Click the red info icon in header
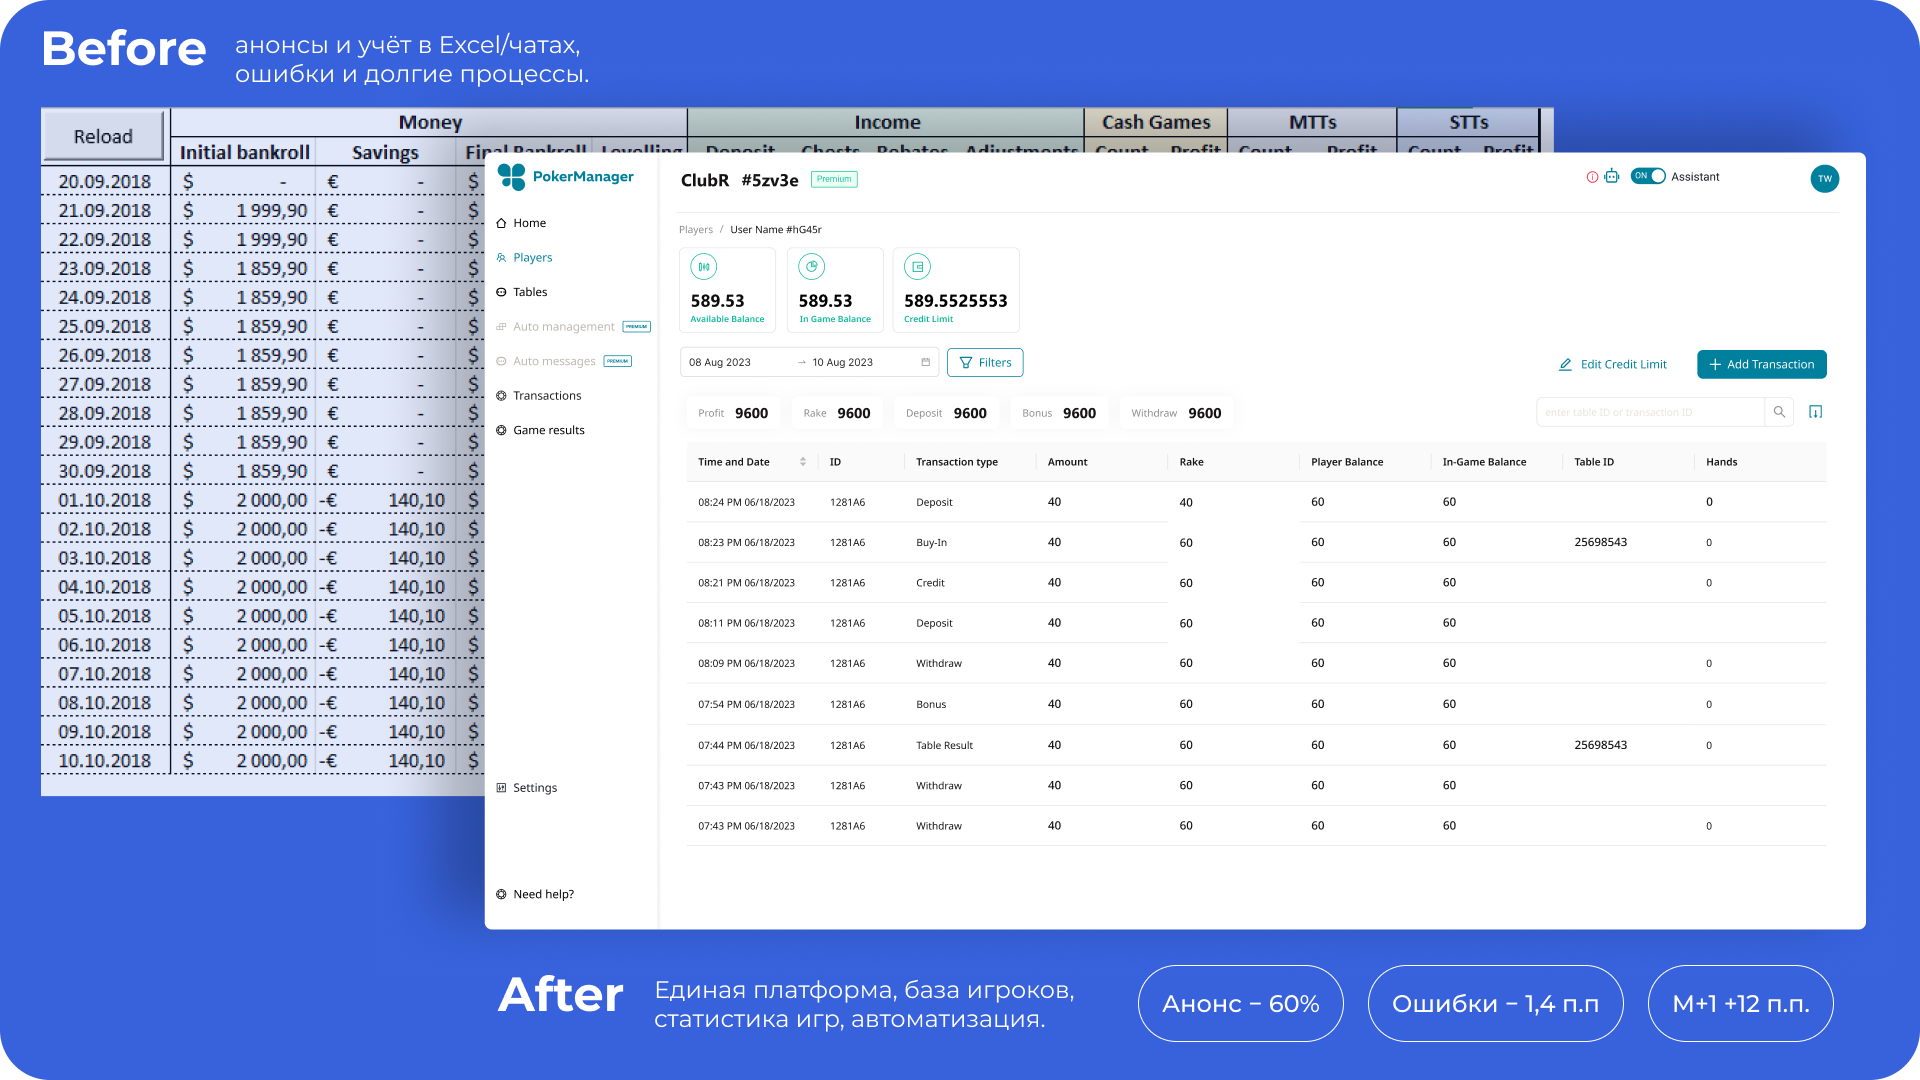The image size is (1920, 1080). (x=1592, y=177)
